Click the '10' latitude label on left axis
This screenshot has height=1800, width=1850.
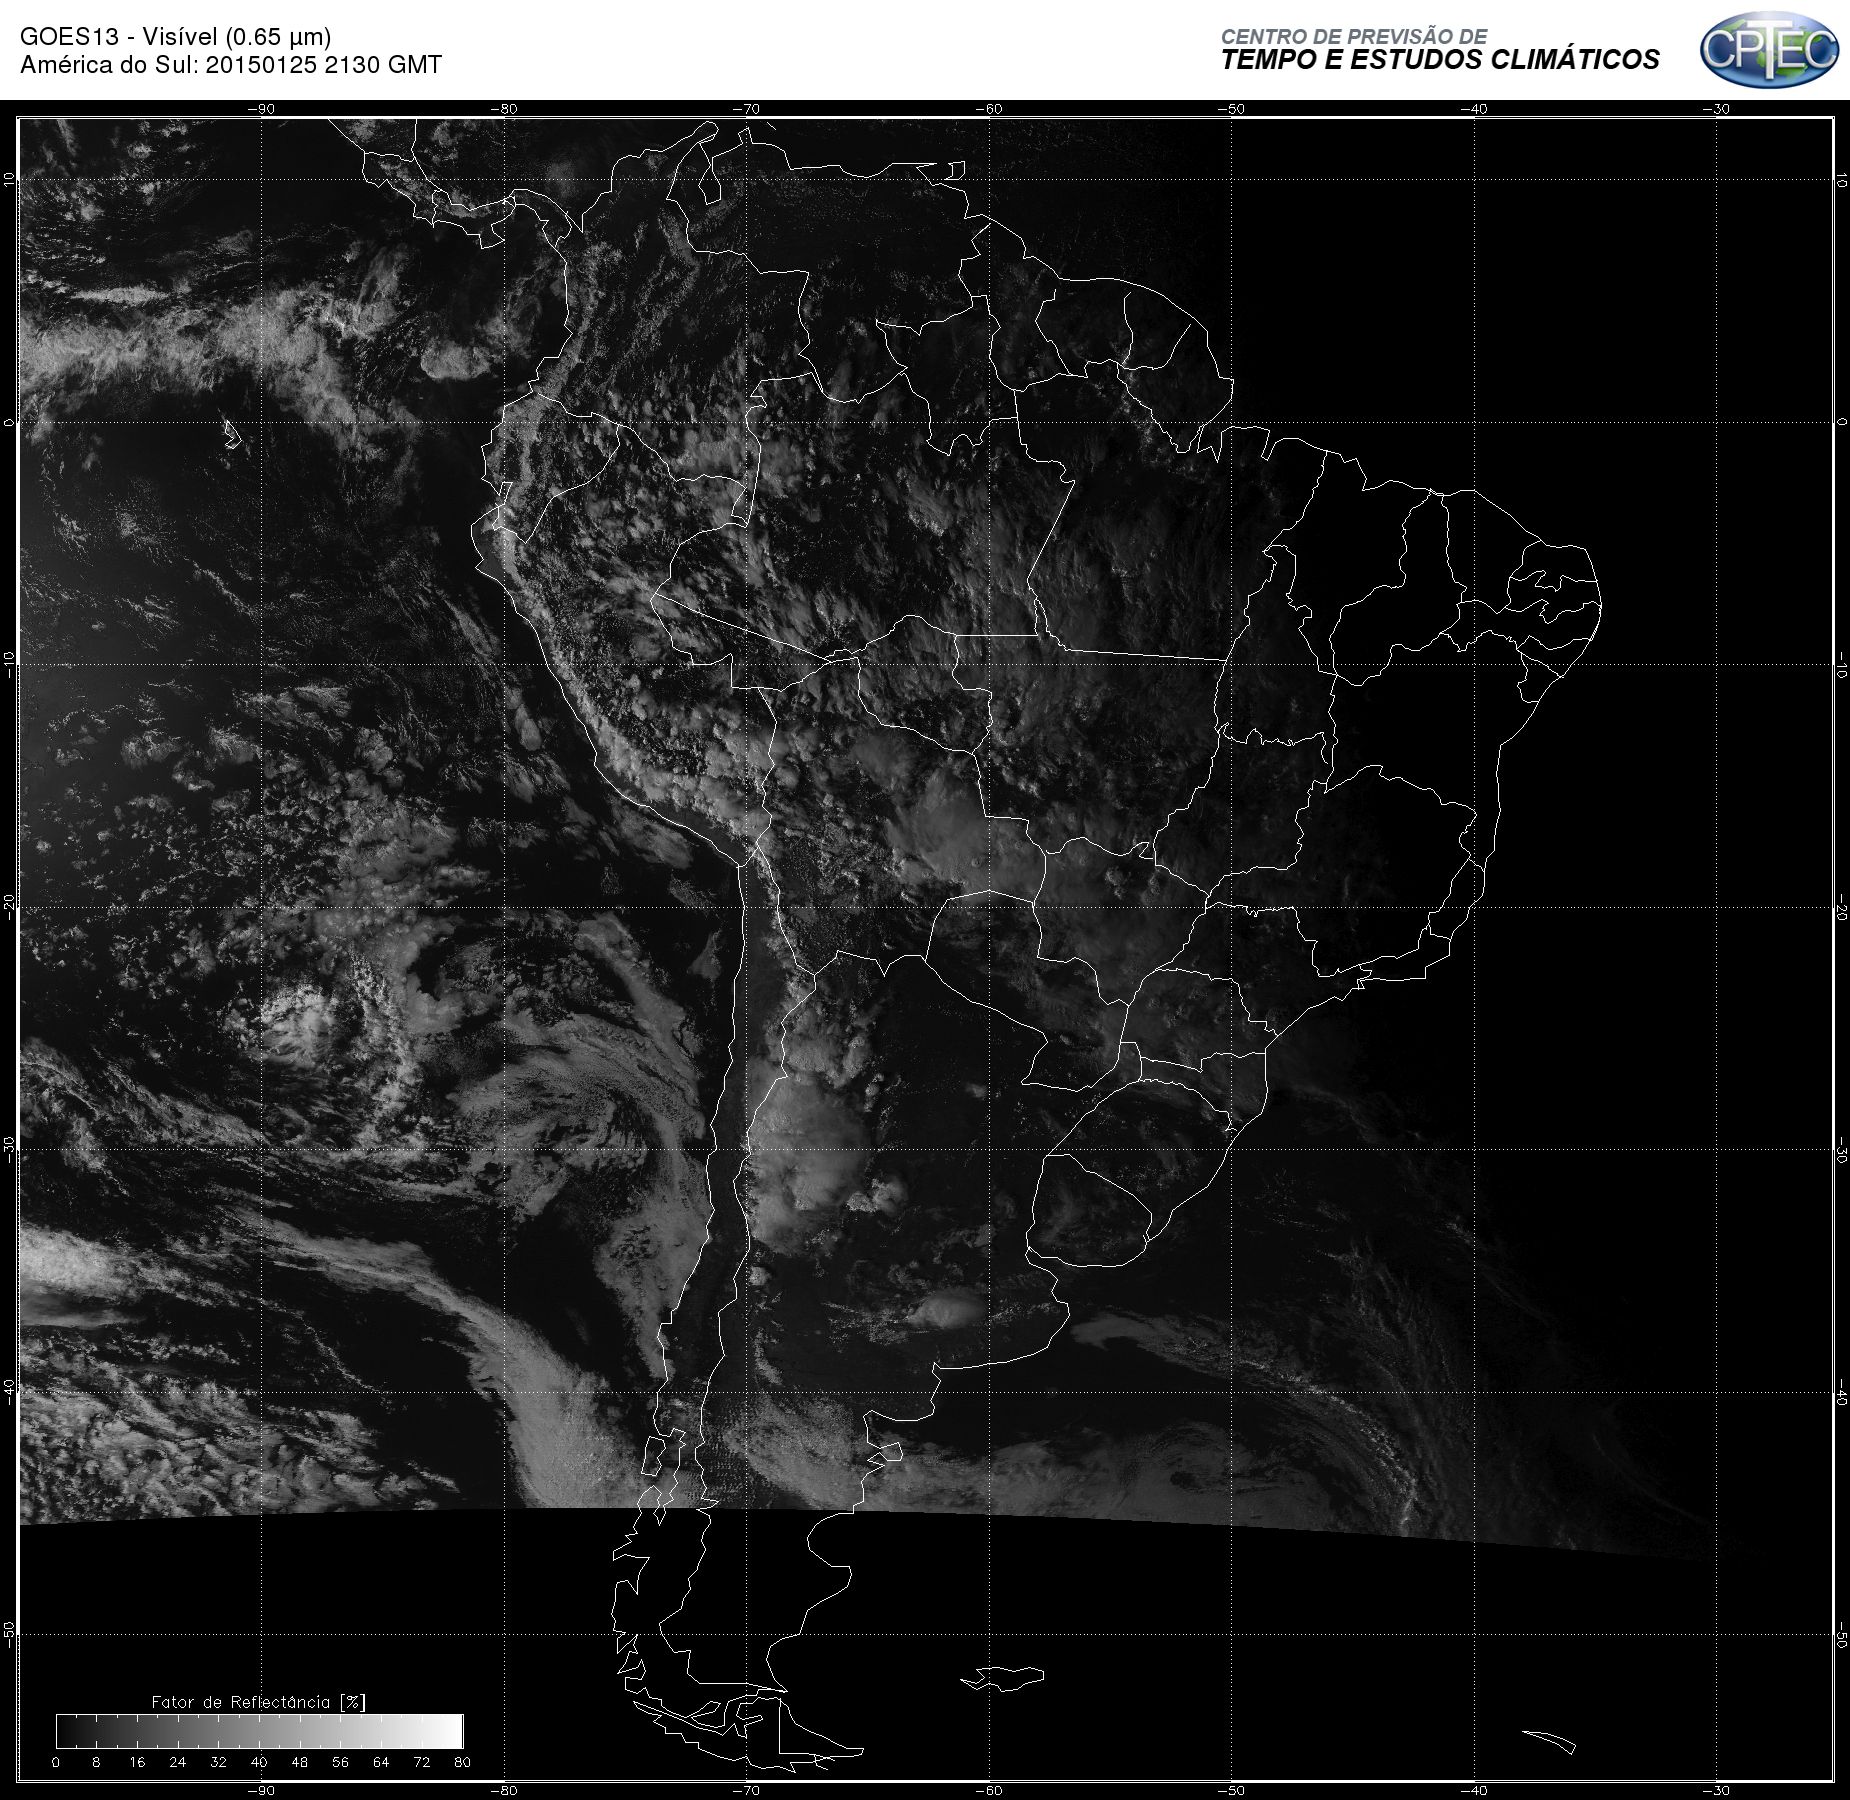(x=9, y=180)
